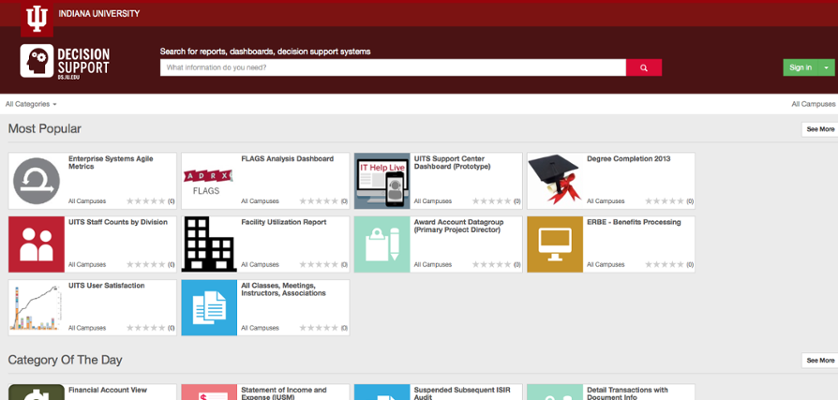Click the Most Popular section heading
838x400 pixels.
click(x=44, y=129)
